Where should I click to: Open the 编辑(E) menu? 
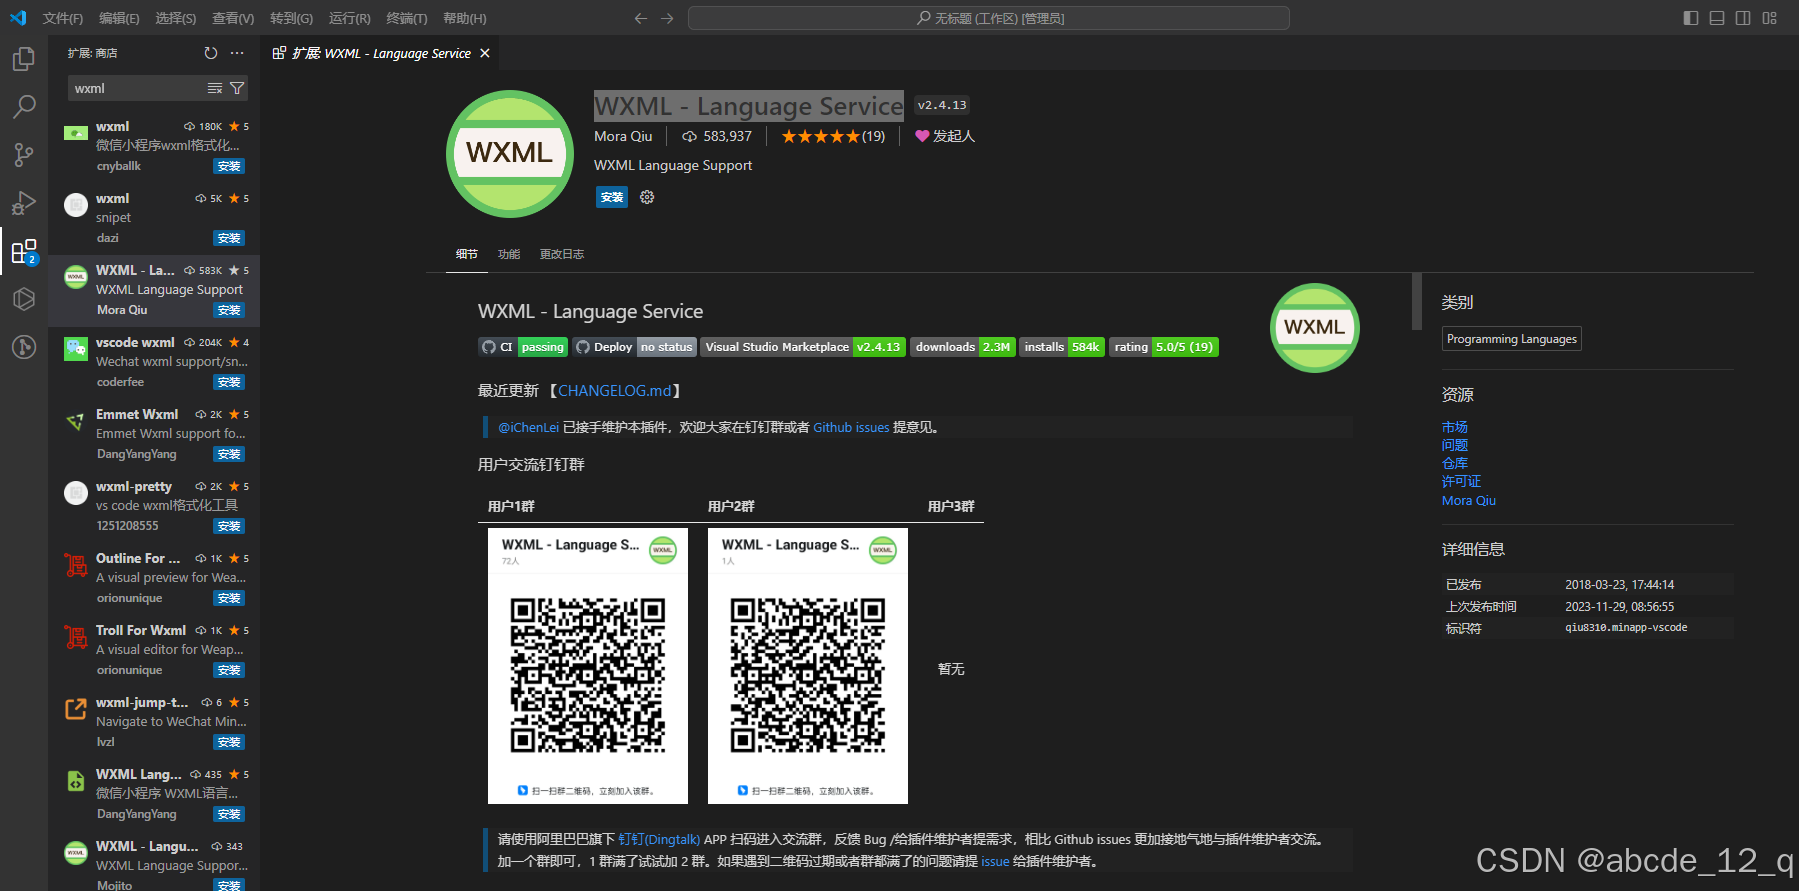pos(119,18)
